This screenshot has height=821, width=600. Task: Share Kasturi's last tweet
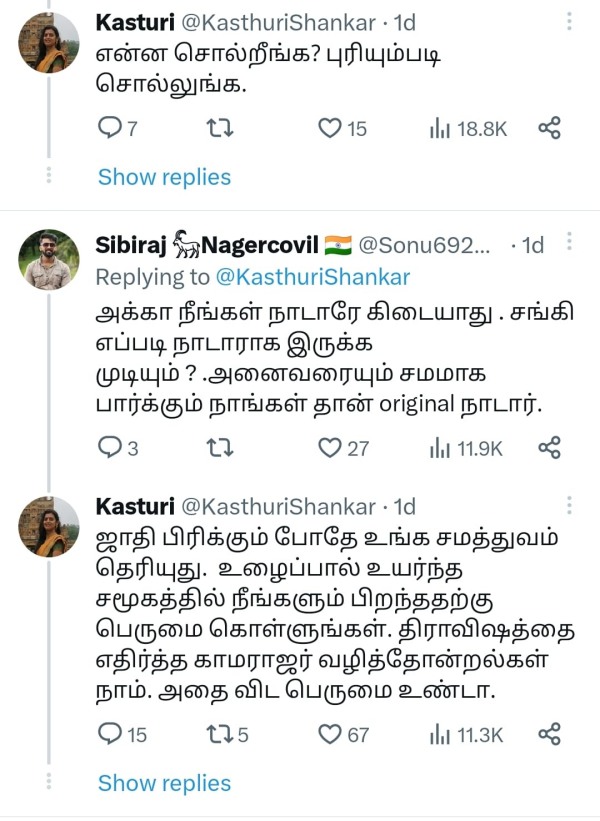(549, 735)
